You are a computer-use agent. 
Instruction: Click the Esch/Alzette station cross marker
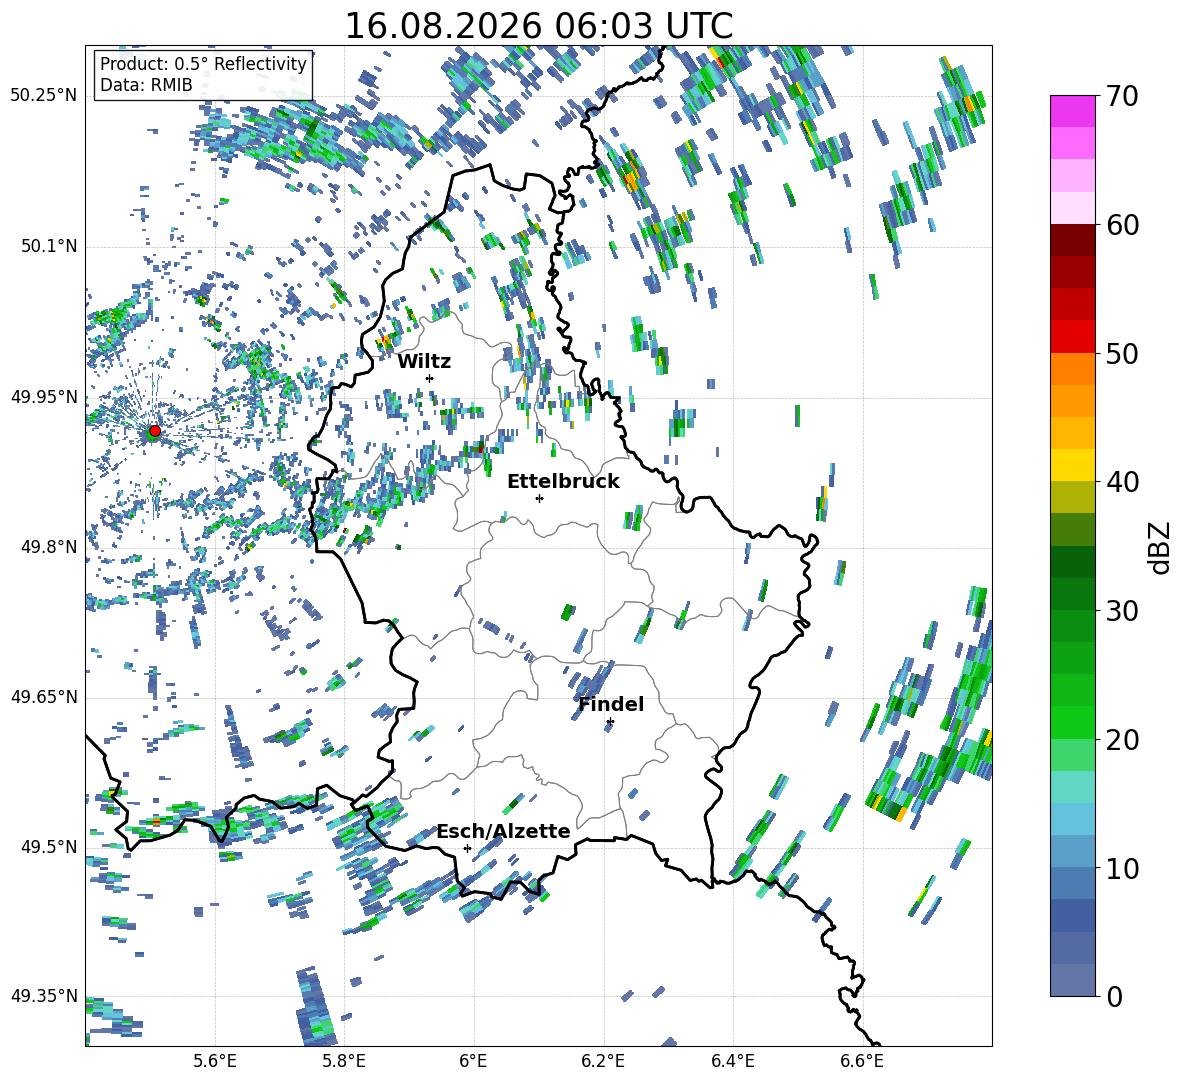click(467, 848)
